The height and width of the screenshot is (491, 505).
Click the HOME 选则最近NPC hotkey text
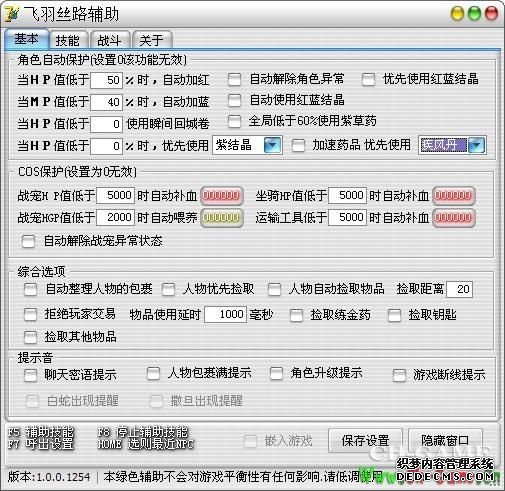146,444
